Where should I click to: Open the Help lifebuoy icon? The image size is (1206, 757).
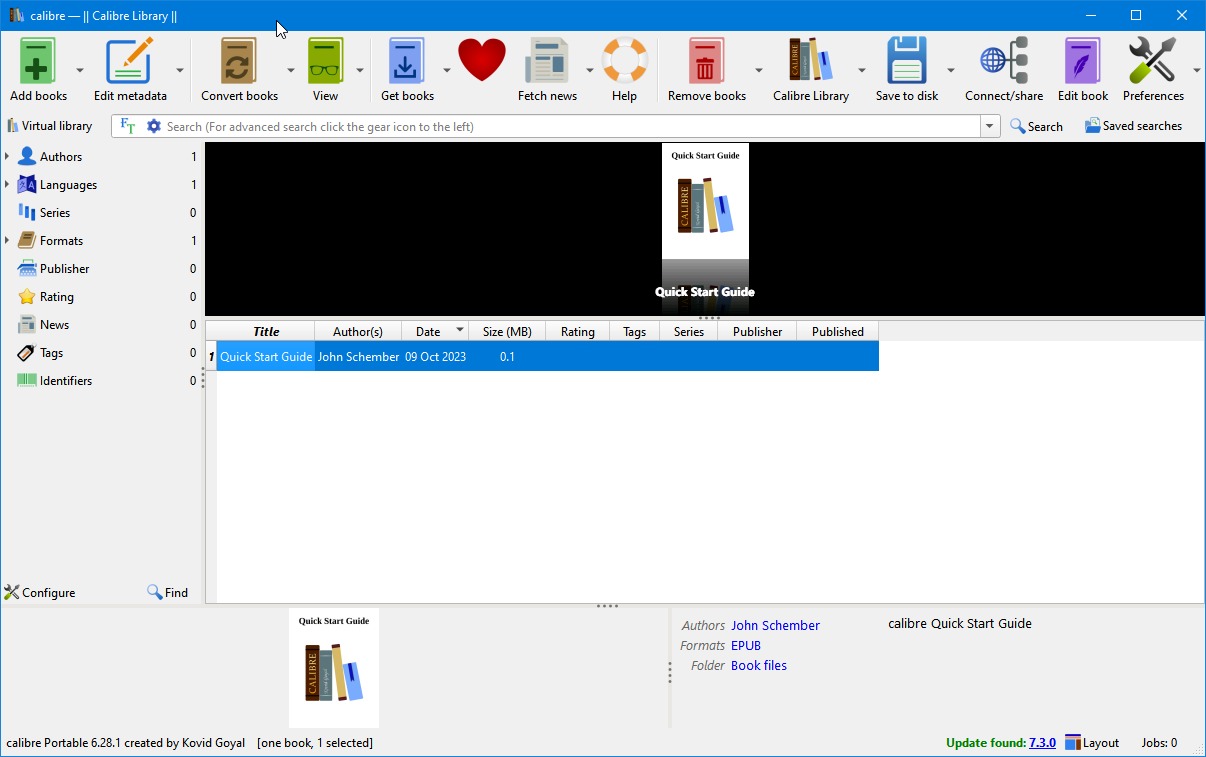624,62
